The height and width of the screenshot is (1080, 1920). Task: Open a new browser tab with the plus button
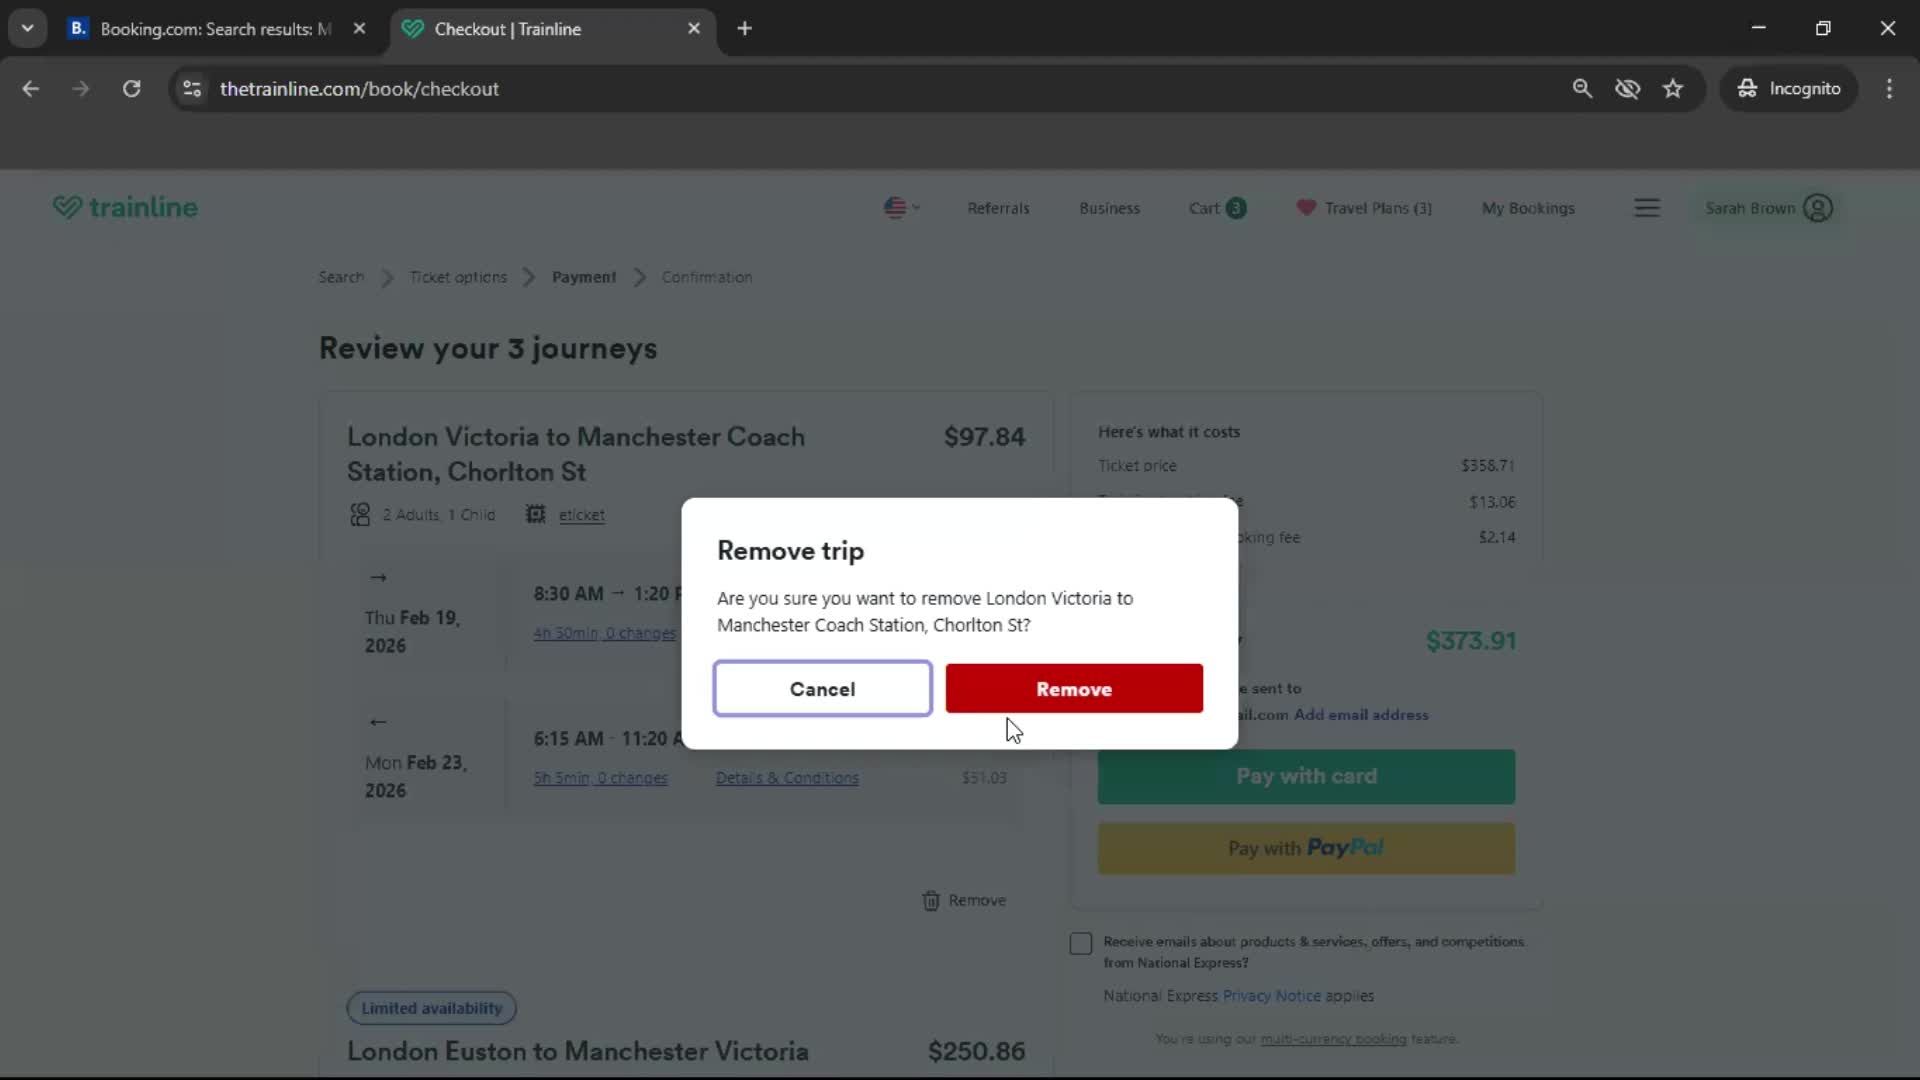(x=745, y=28)
